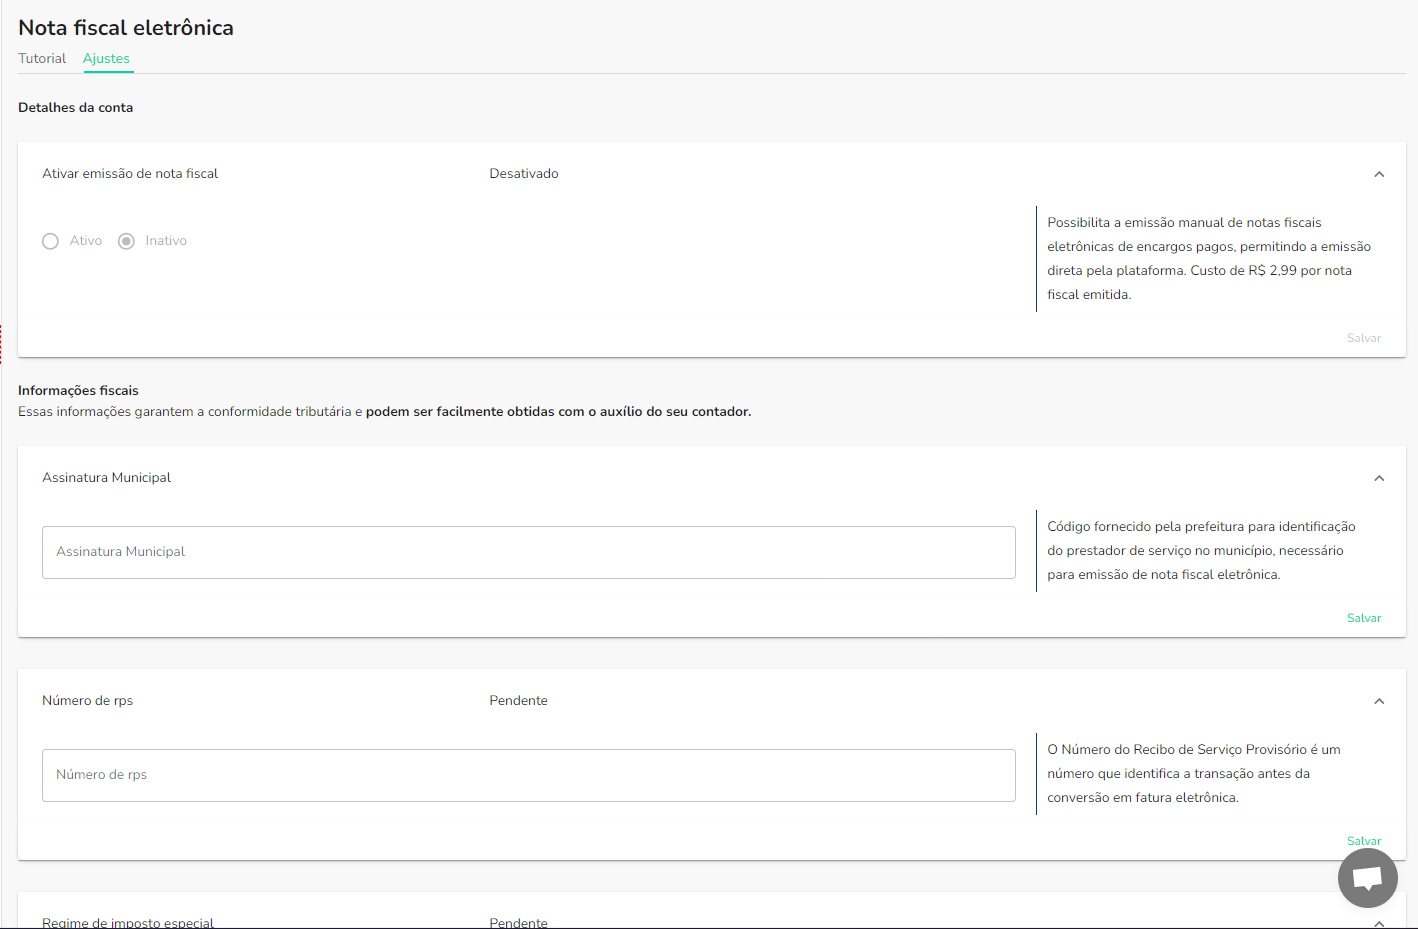Click the bold contador hint text

pyautogui.click(x=558, y=411)
